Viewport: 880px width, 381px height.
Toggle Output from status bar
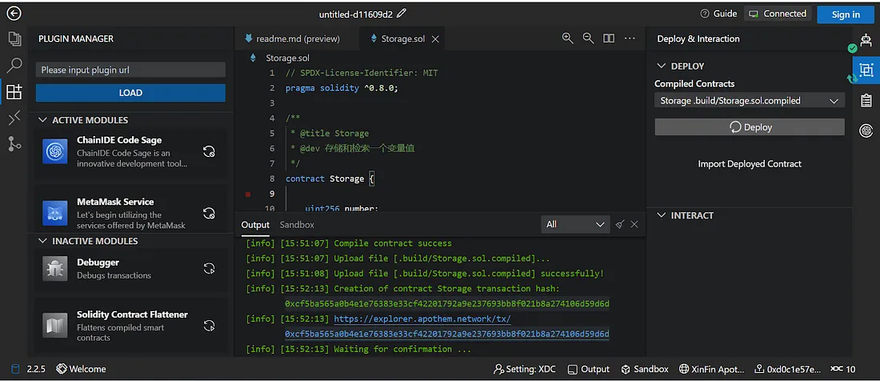(x=588, y=369)
